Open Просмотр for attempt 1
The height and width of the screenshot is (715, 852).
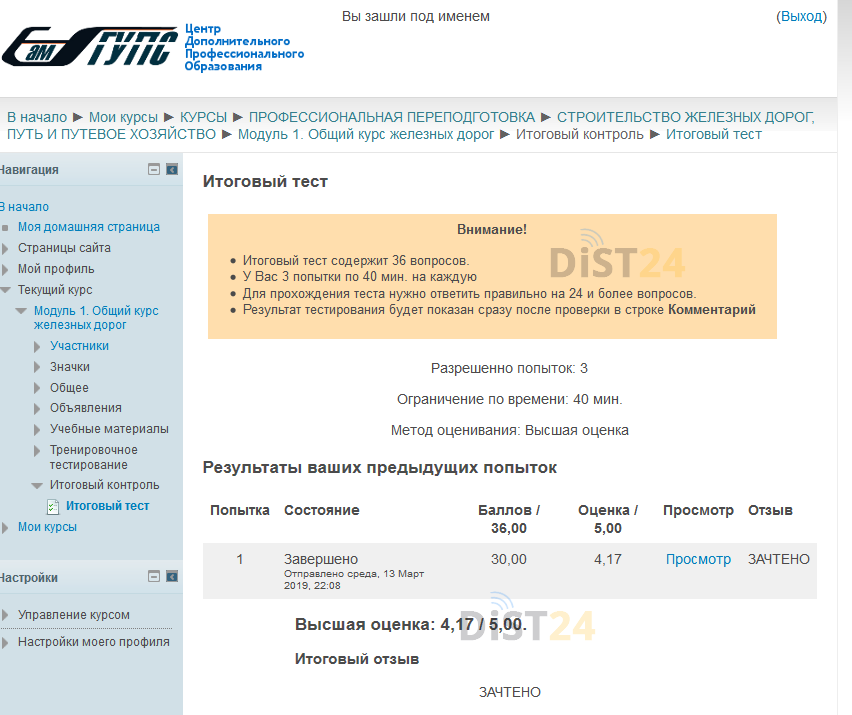click(698, 559)
